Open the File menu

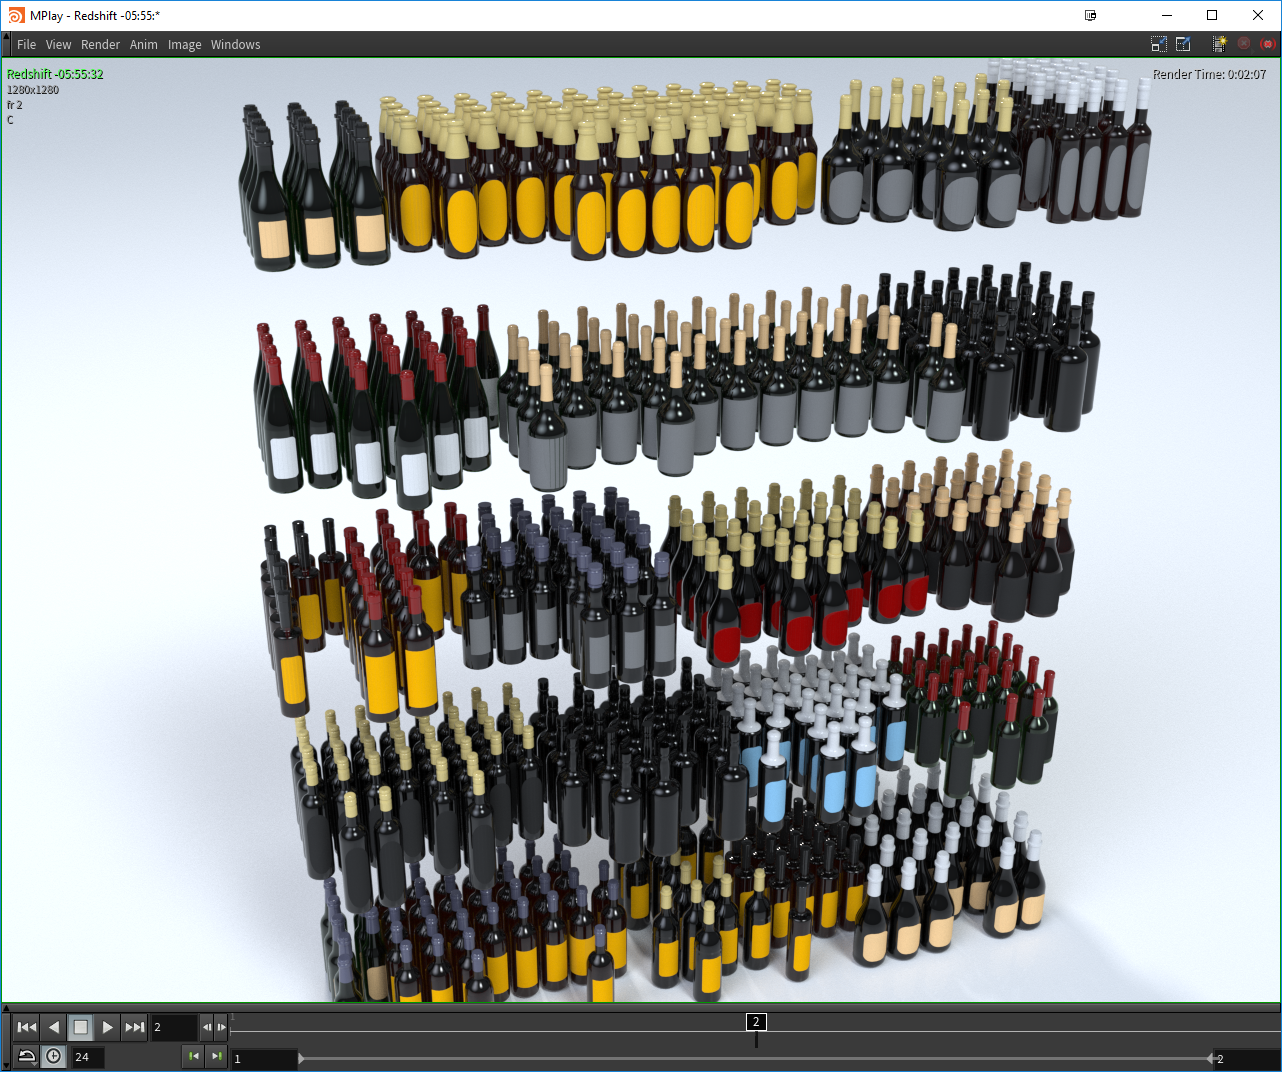point(26,45)
